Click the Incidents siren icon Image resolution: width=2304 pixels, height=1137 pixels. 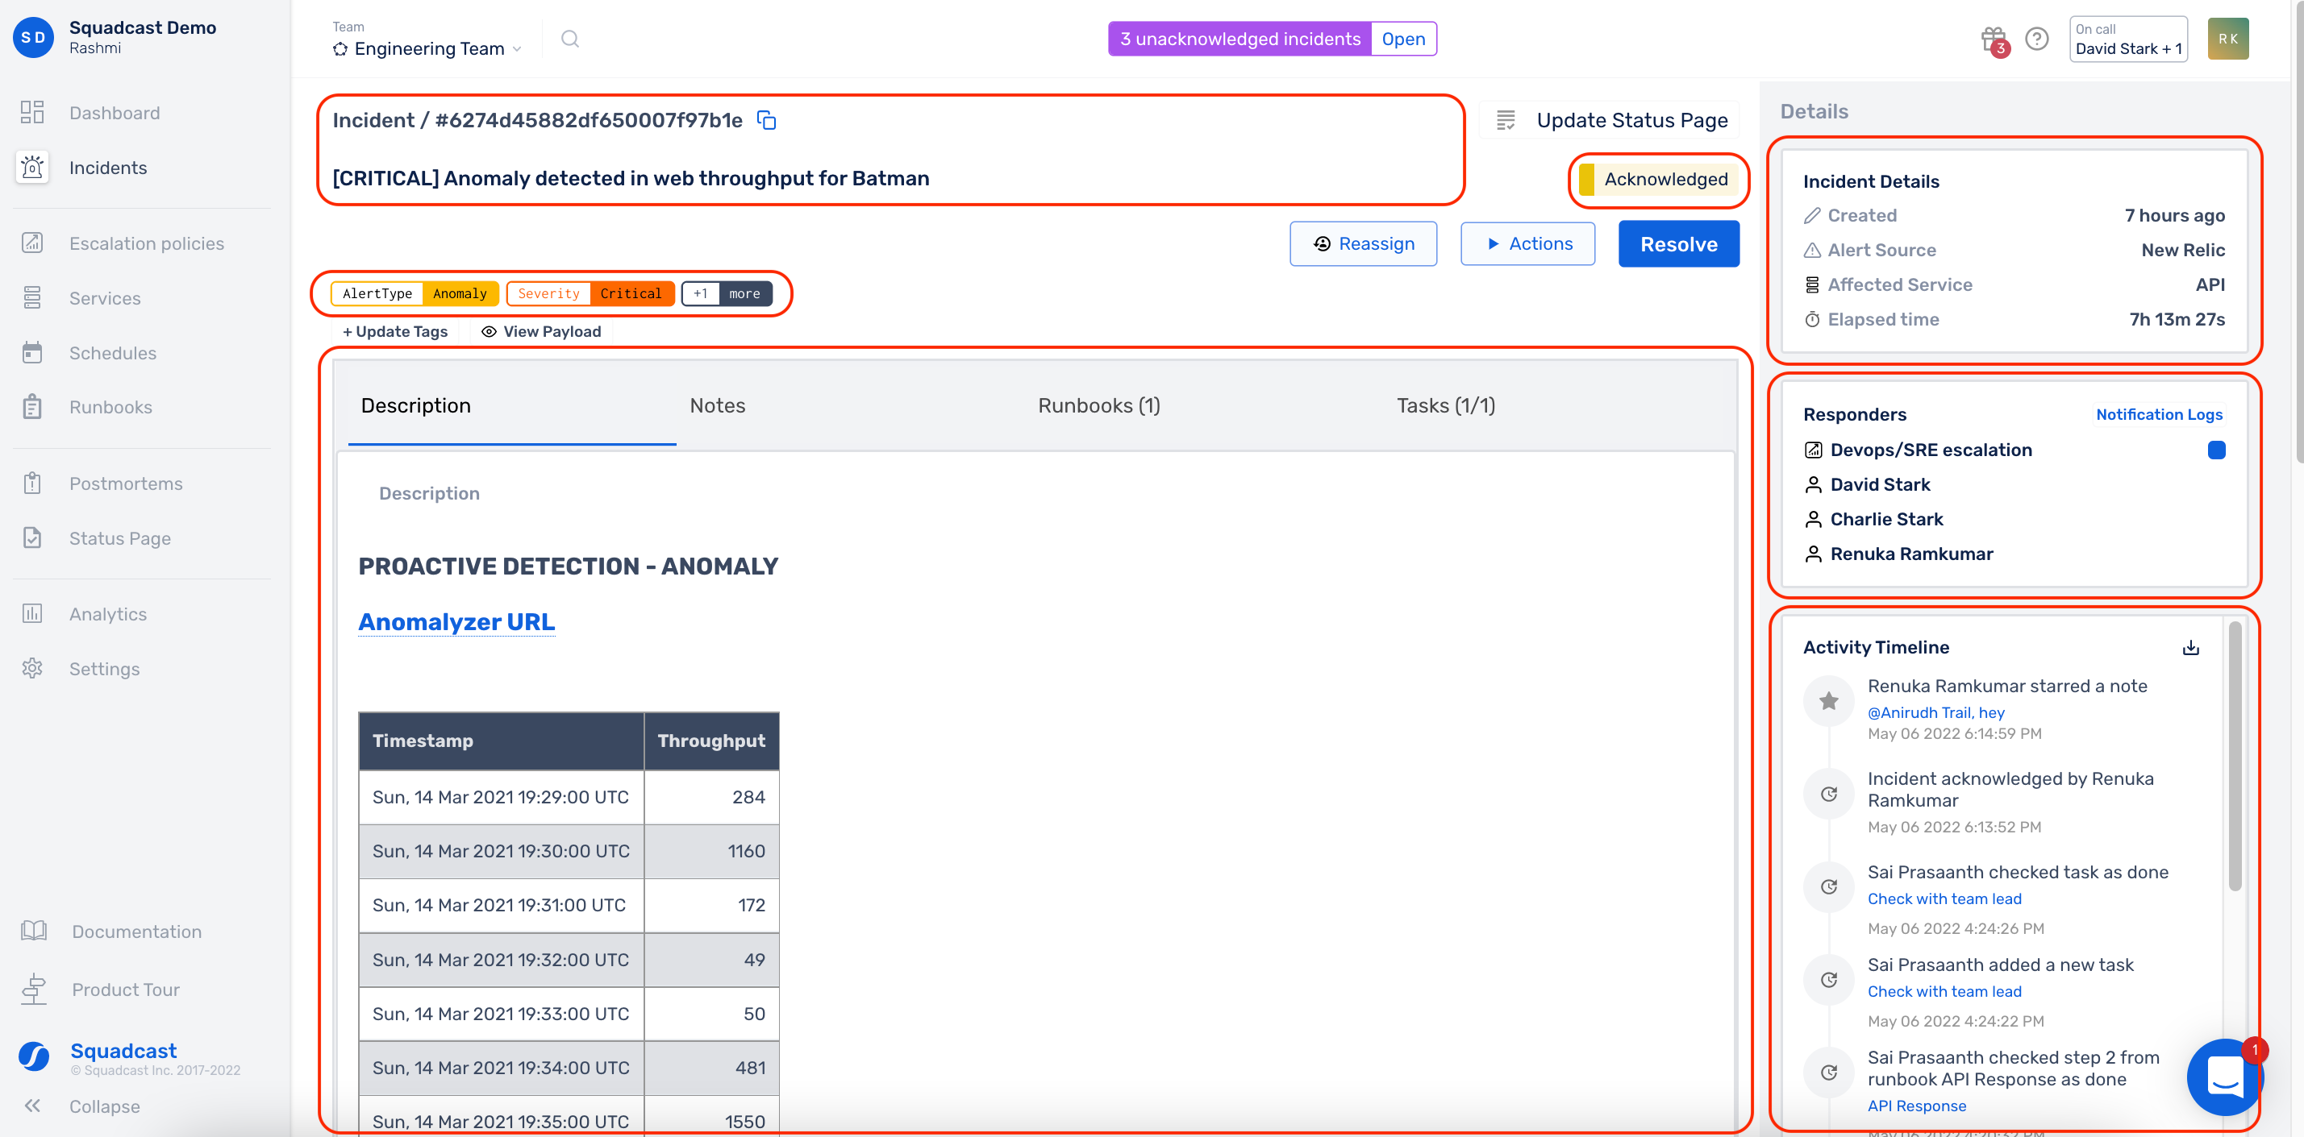[32, 167]
